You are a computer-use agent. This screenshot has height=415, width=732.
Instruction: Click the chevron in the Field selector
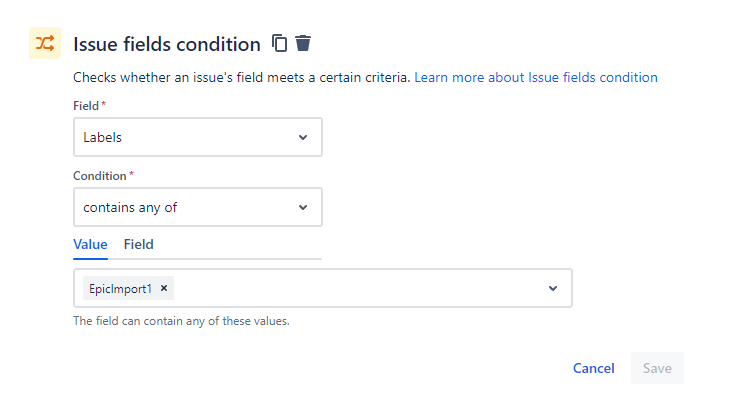pos(303,138)
